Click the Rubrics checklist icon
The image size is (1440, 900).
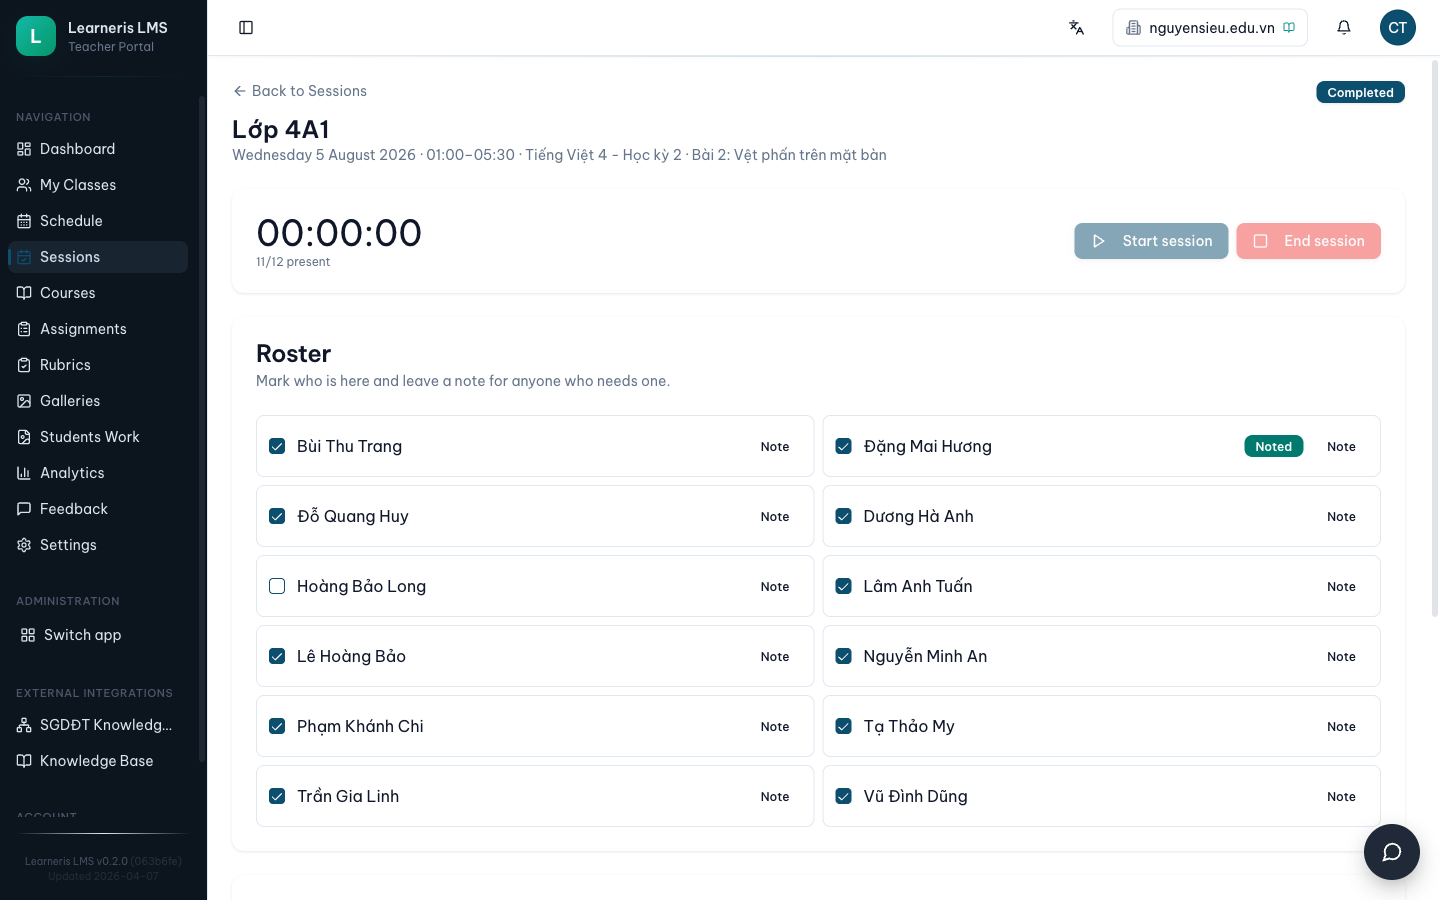pos(24,365)
